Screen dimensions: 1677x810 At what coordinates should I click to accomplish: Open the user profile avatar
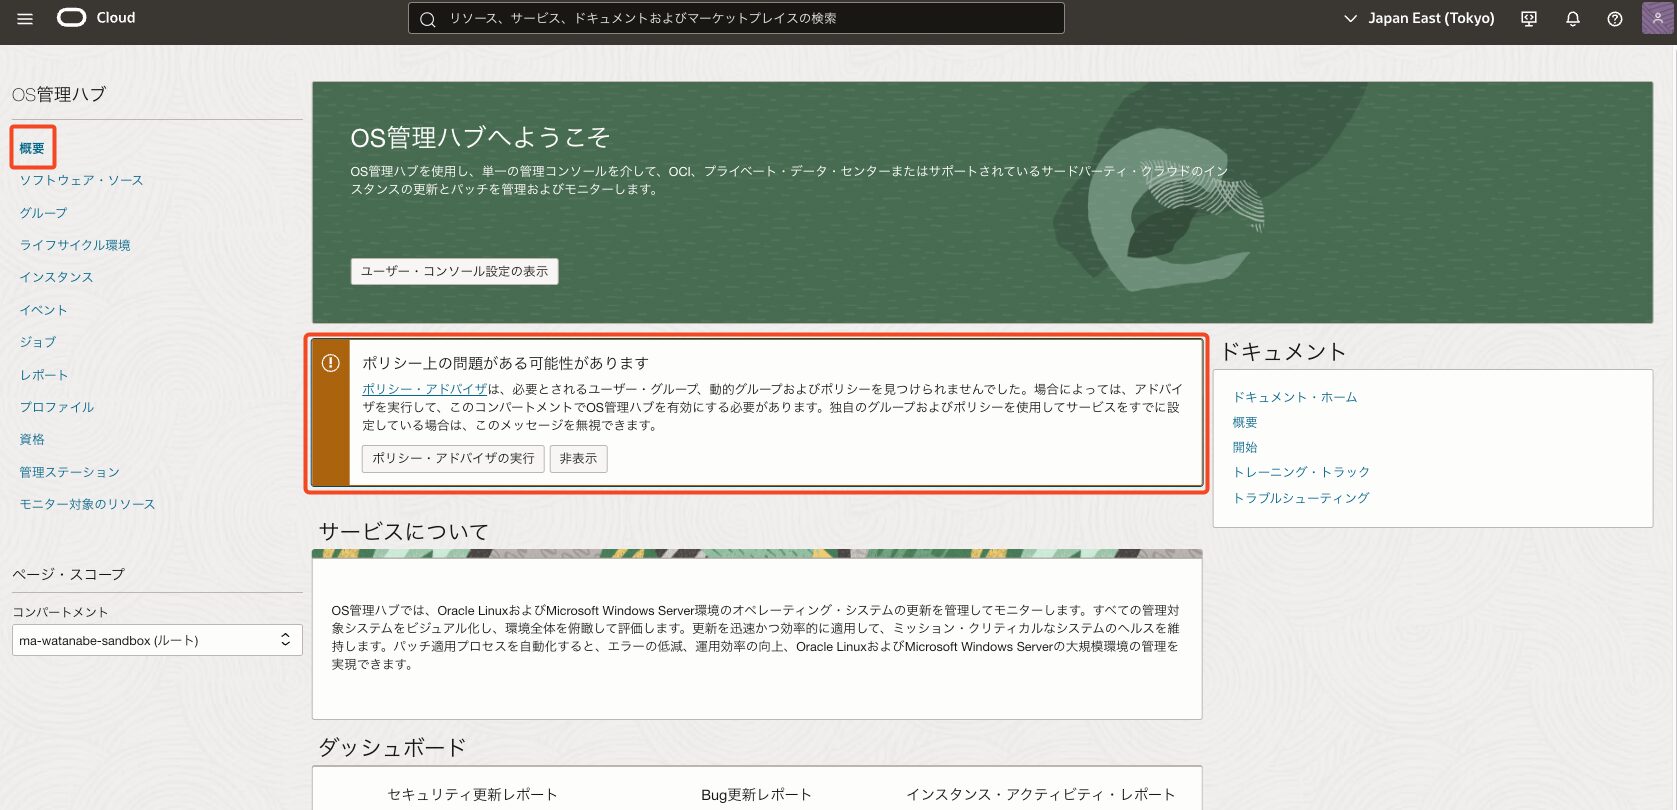1657,18
